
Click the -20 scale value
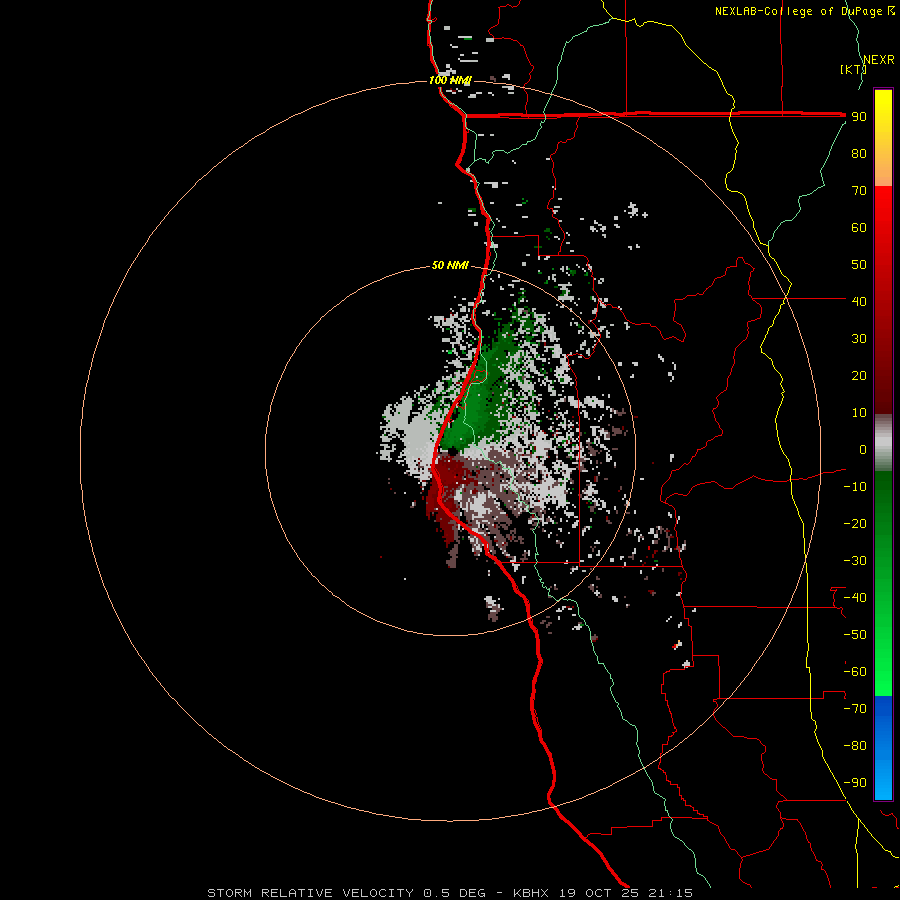pos(855,524)
